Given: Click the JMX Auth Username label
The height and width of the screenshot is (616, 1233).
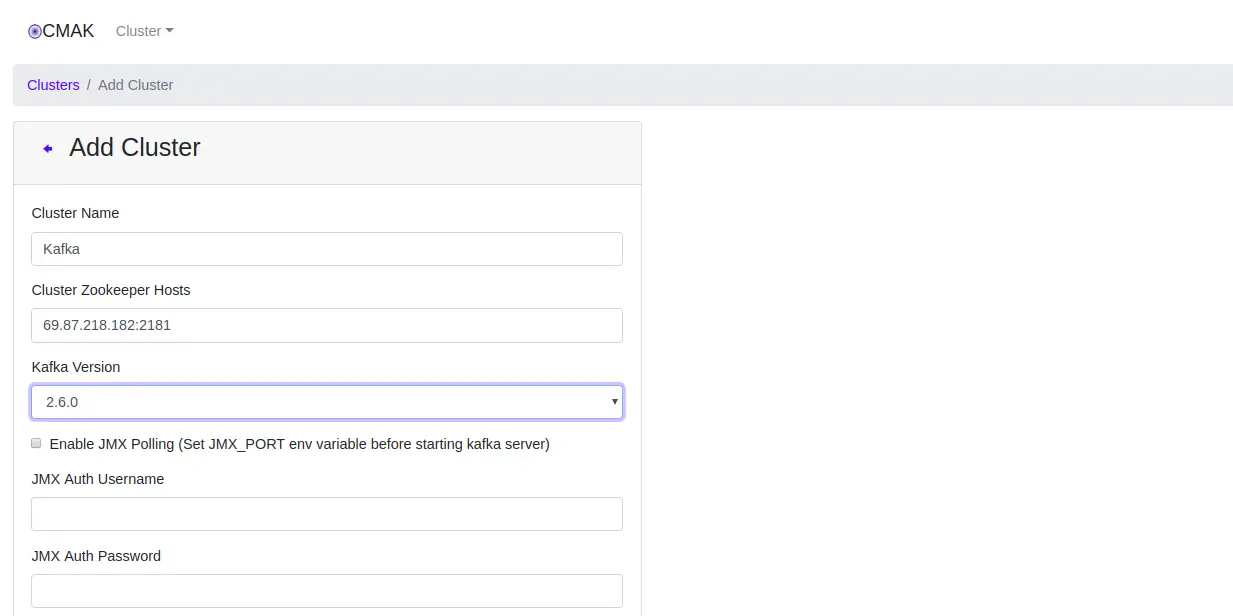Looking at the screenshot, I should 98,479.
